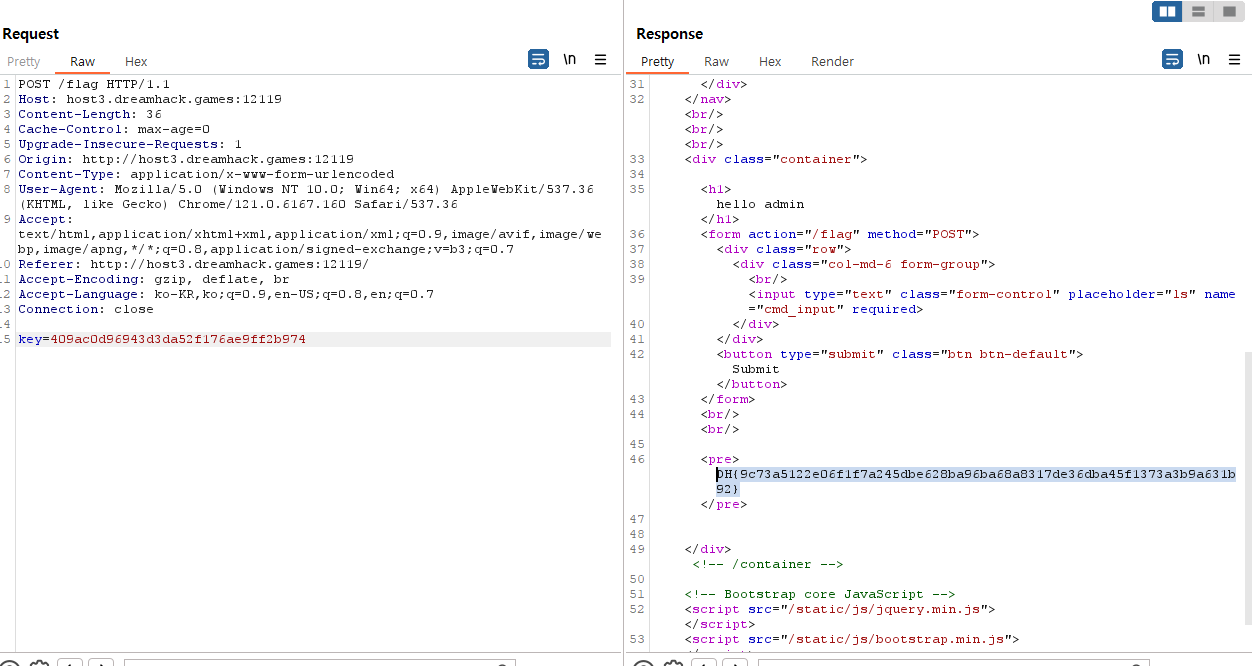Open Response panel hamburger options menu
This screenshot has width=1252, height=666.
(x=1234, y=60)
